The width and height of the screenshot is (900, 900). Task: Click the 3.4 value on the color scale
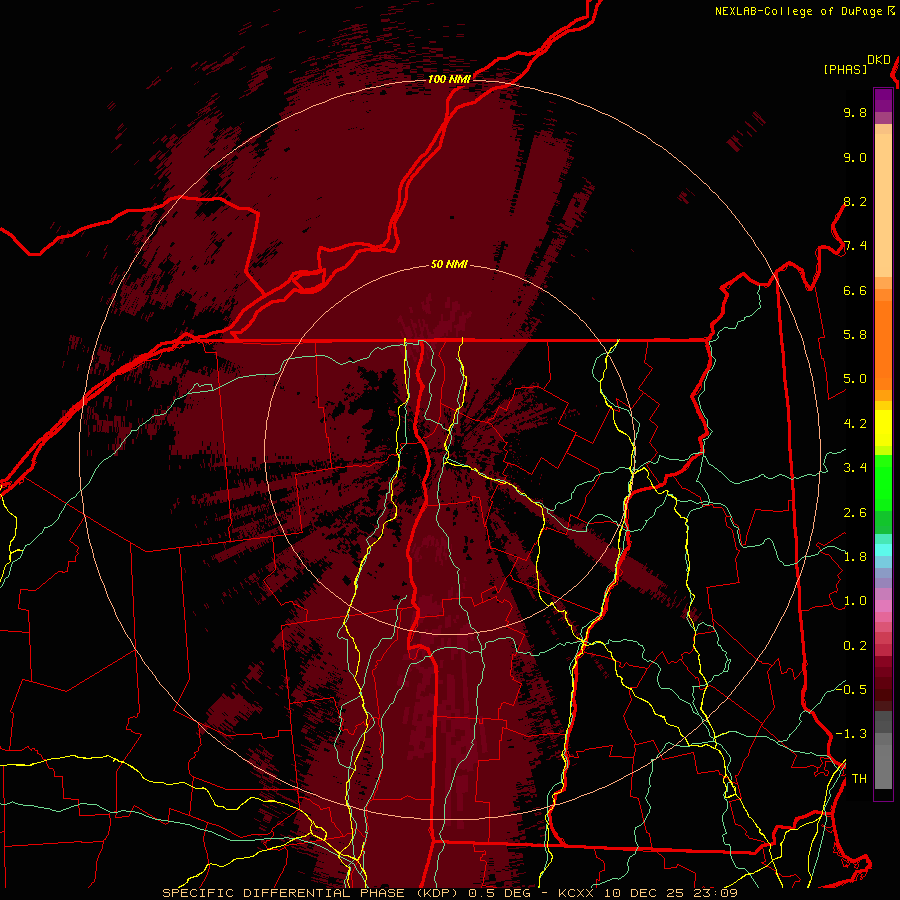pos(855,468)
